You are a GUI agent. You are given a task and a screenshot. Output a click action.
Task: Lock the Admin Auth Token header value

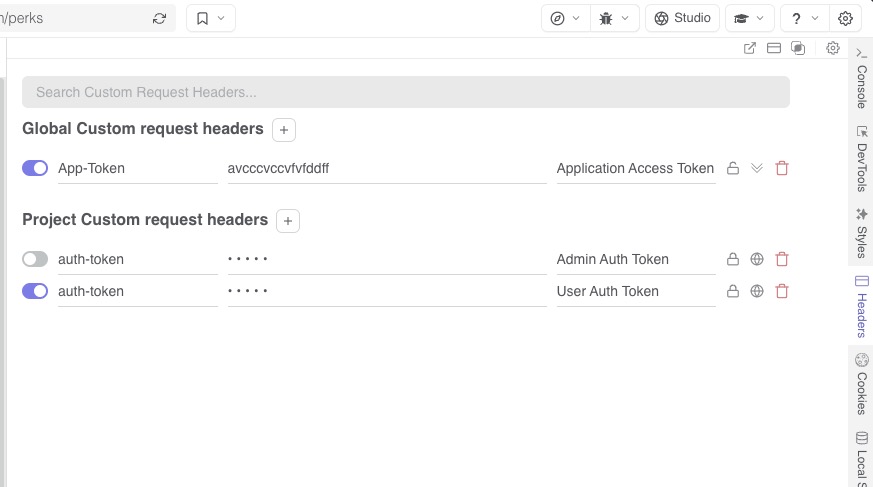(733, 259)
